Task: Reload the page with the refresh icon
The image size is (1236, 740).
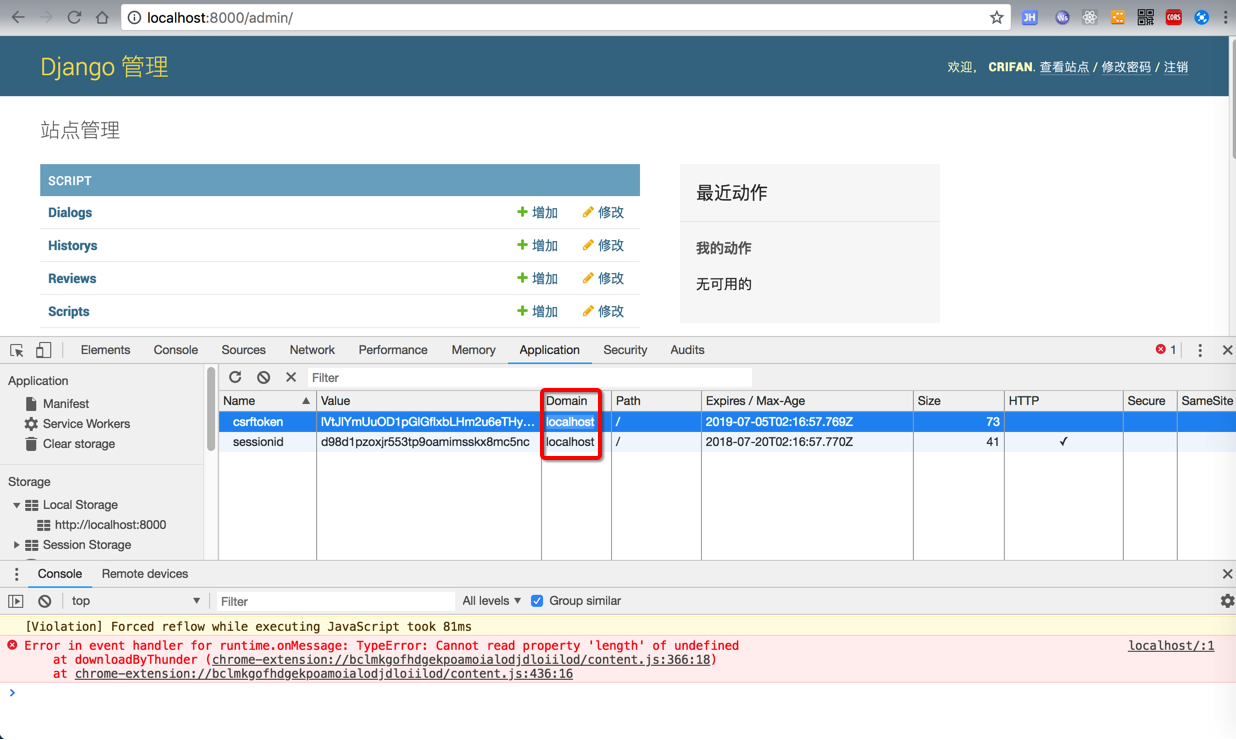Action: 74,18
